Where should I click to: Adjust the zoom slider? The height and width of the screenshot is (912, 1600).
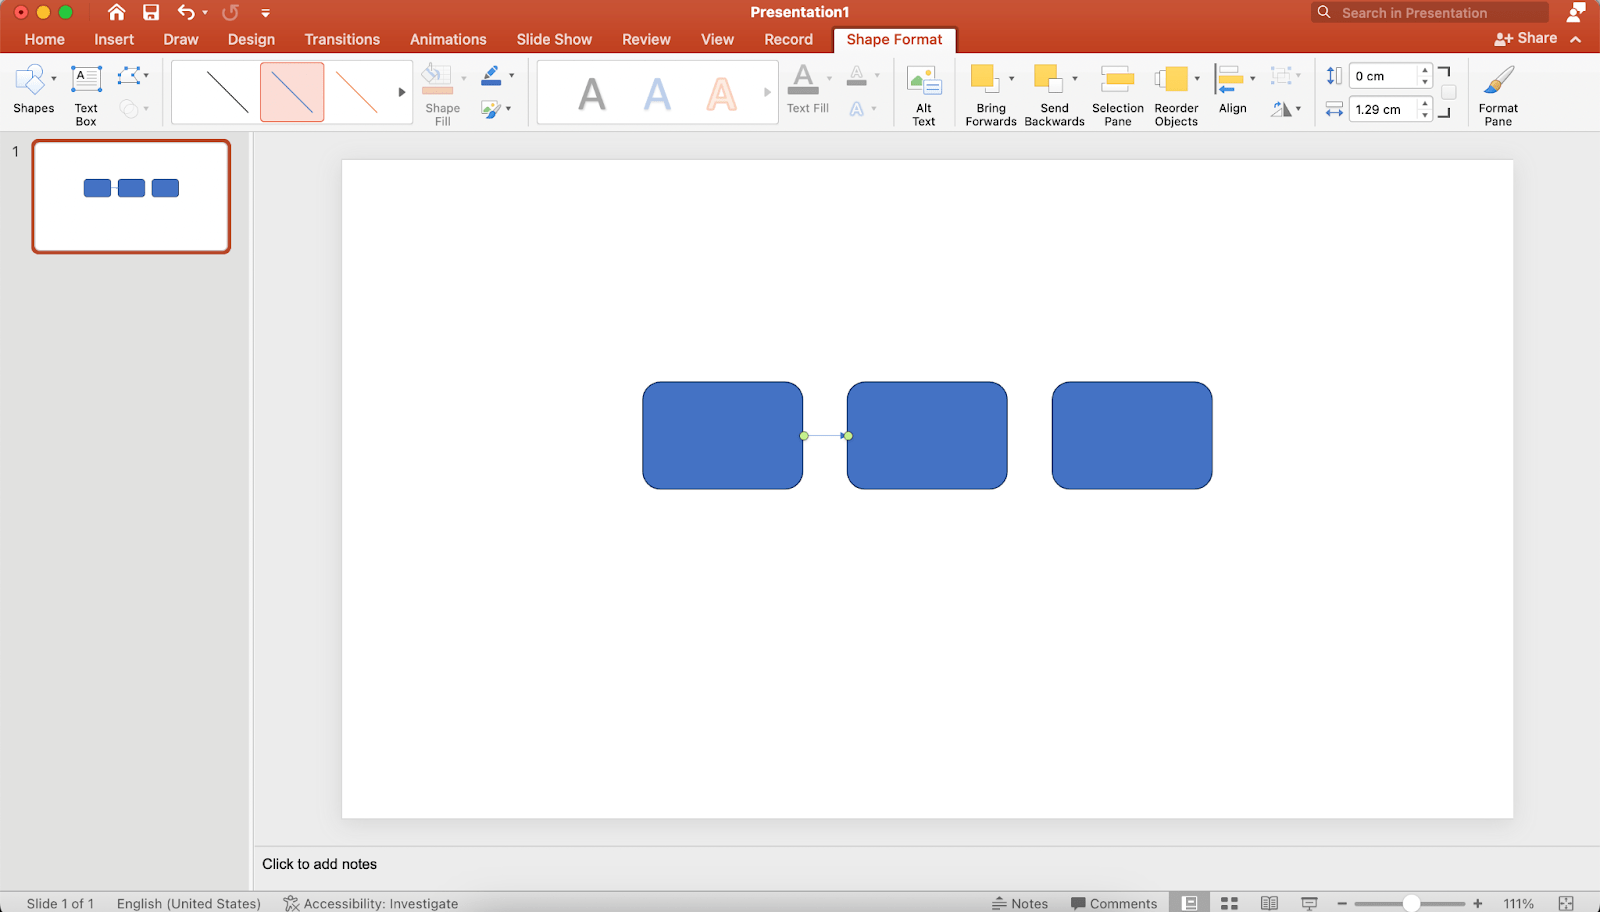[1410, 902]
